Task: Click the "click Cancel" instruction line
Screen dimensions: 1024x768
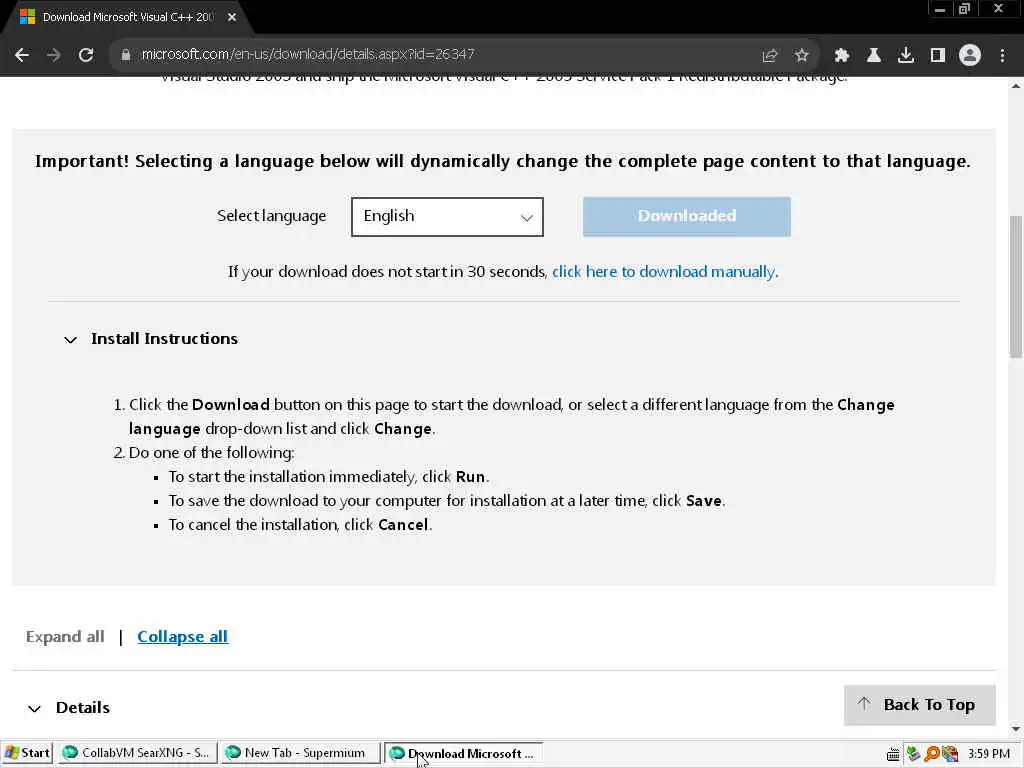Action: pos(300,525)
